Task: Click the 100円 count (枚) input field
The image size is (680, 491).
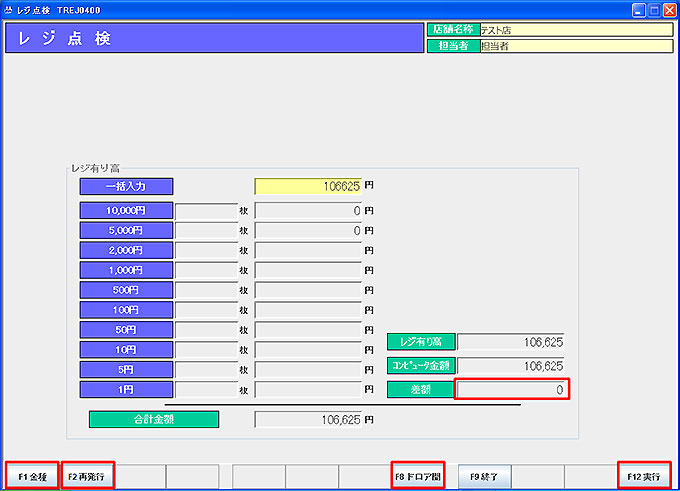Action: coord(206,310)
